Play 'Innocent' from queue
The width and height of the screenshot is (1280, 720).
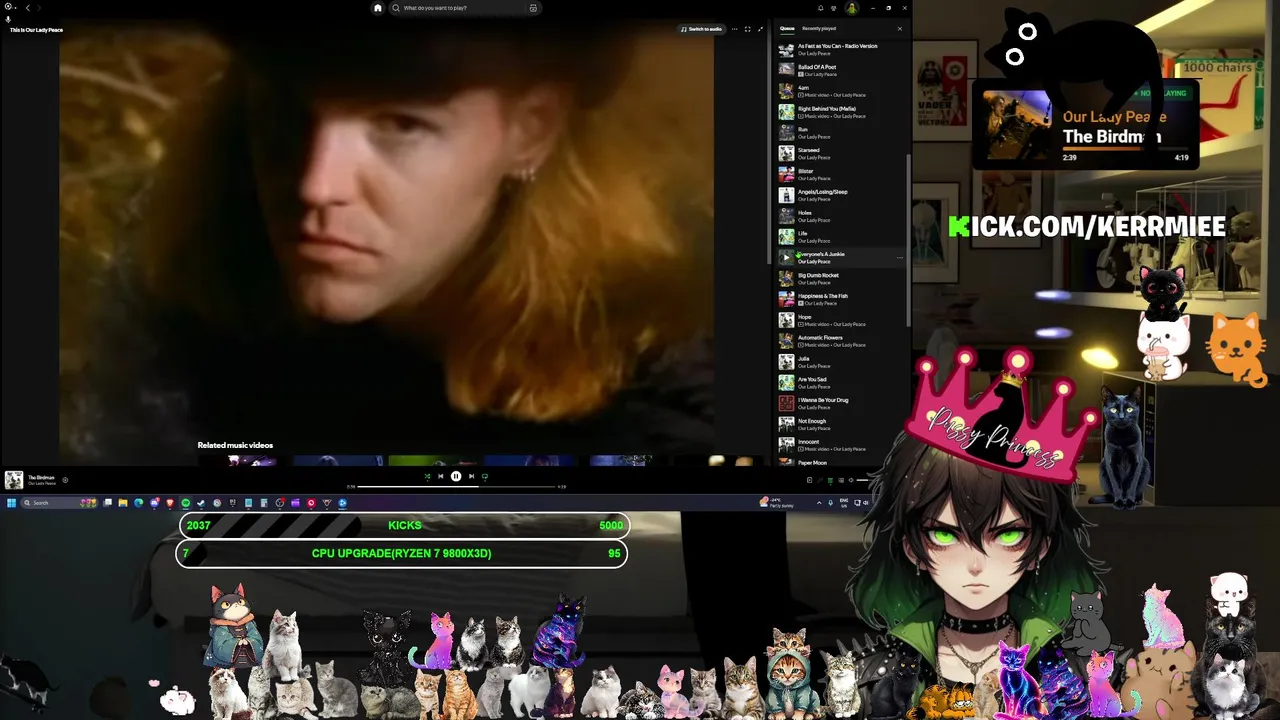tap(841, 445)
